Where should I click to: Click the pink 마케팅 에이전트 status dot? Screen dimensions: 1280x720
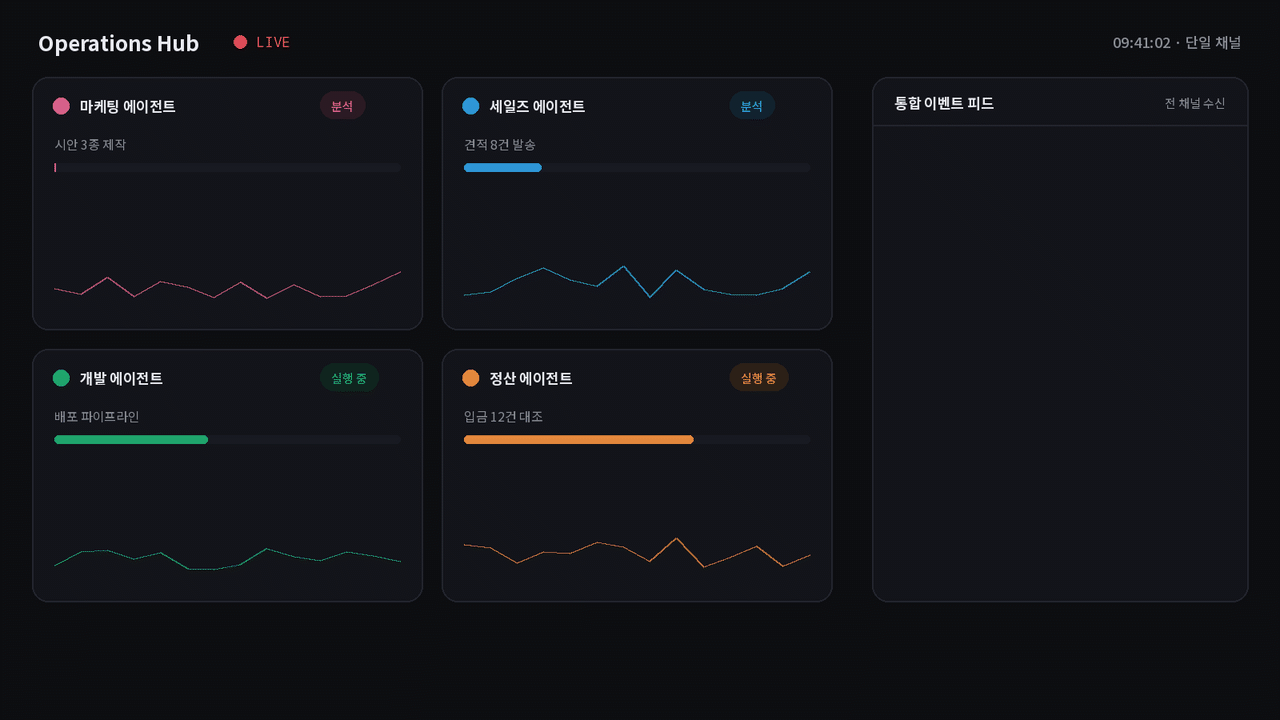click(x=61, y=106)
